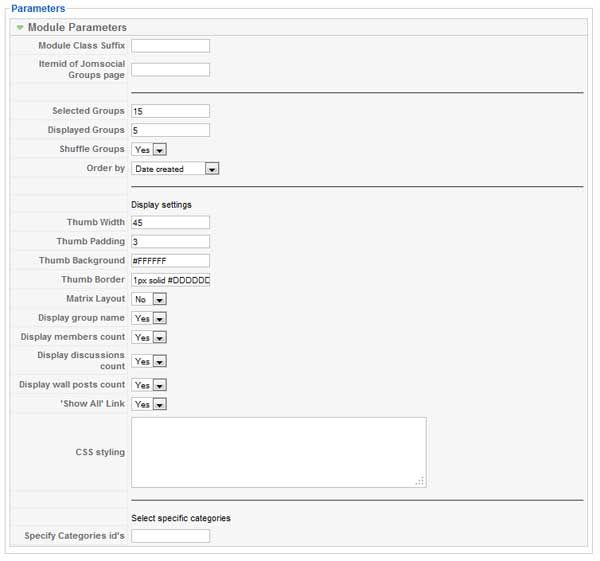600x561 pixels.
Task: Click the Thumb Border input
Action: coord(170,280)
